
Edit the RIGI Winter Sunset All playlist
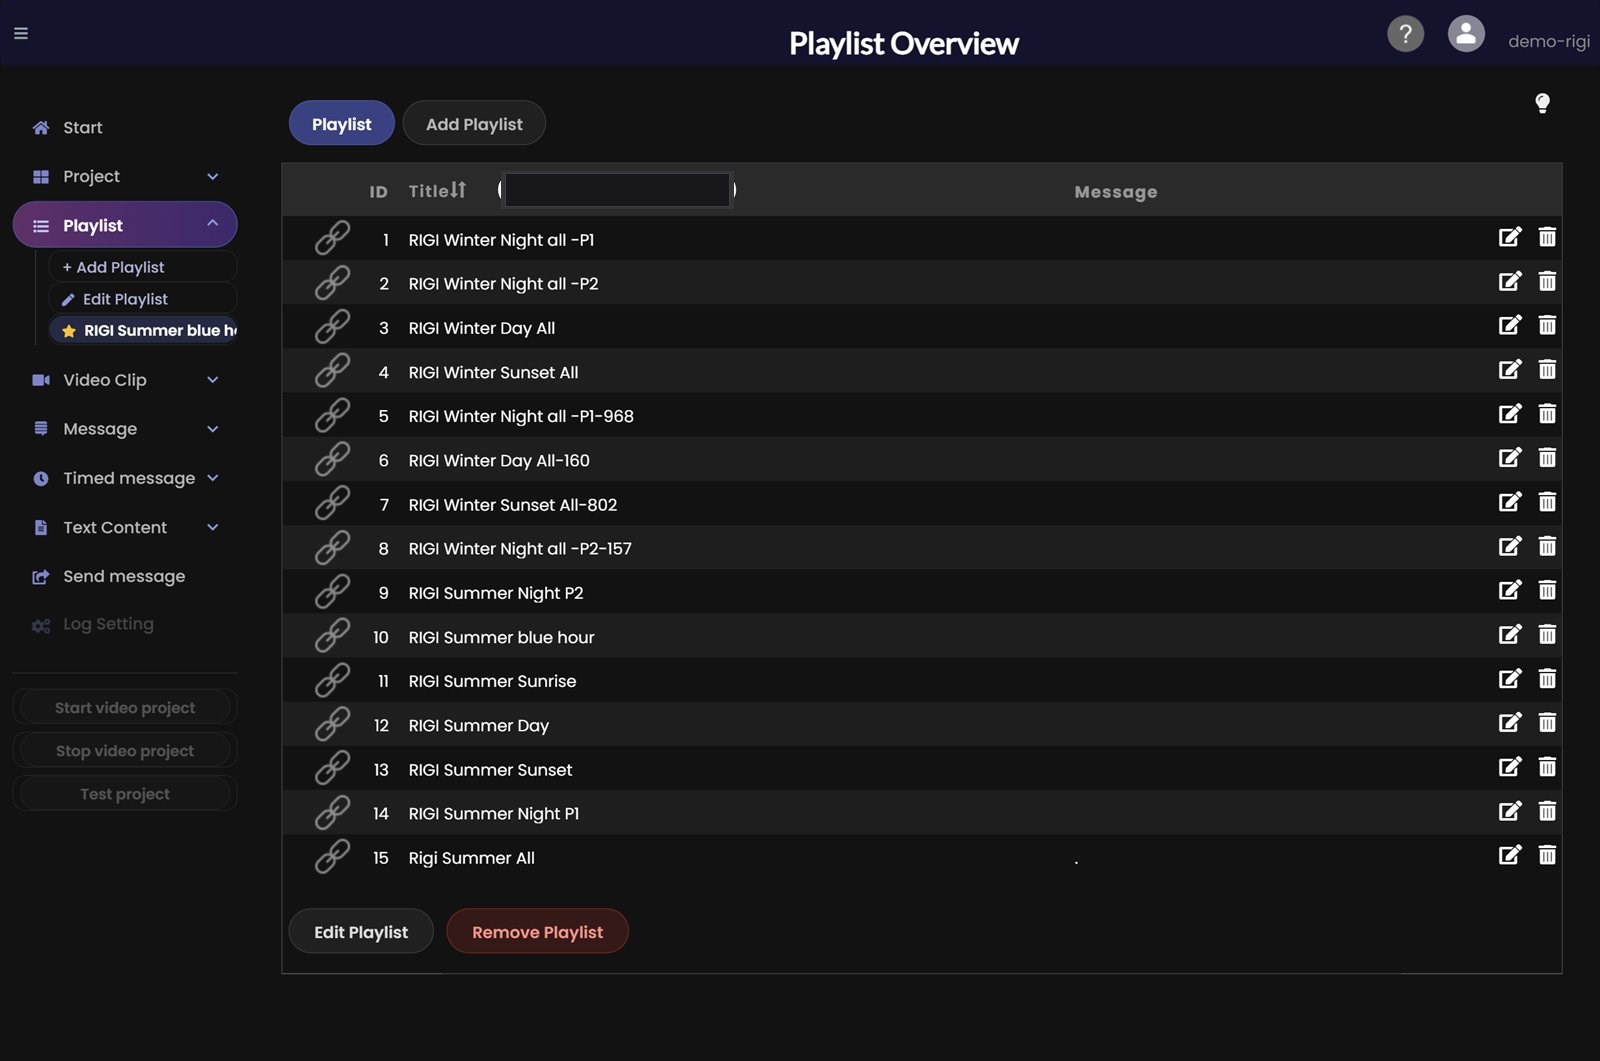pyautogui.click(x=1510, y=369)
